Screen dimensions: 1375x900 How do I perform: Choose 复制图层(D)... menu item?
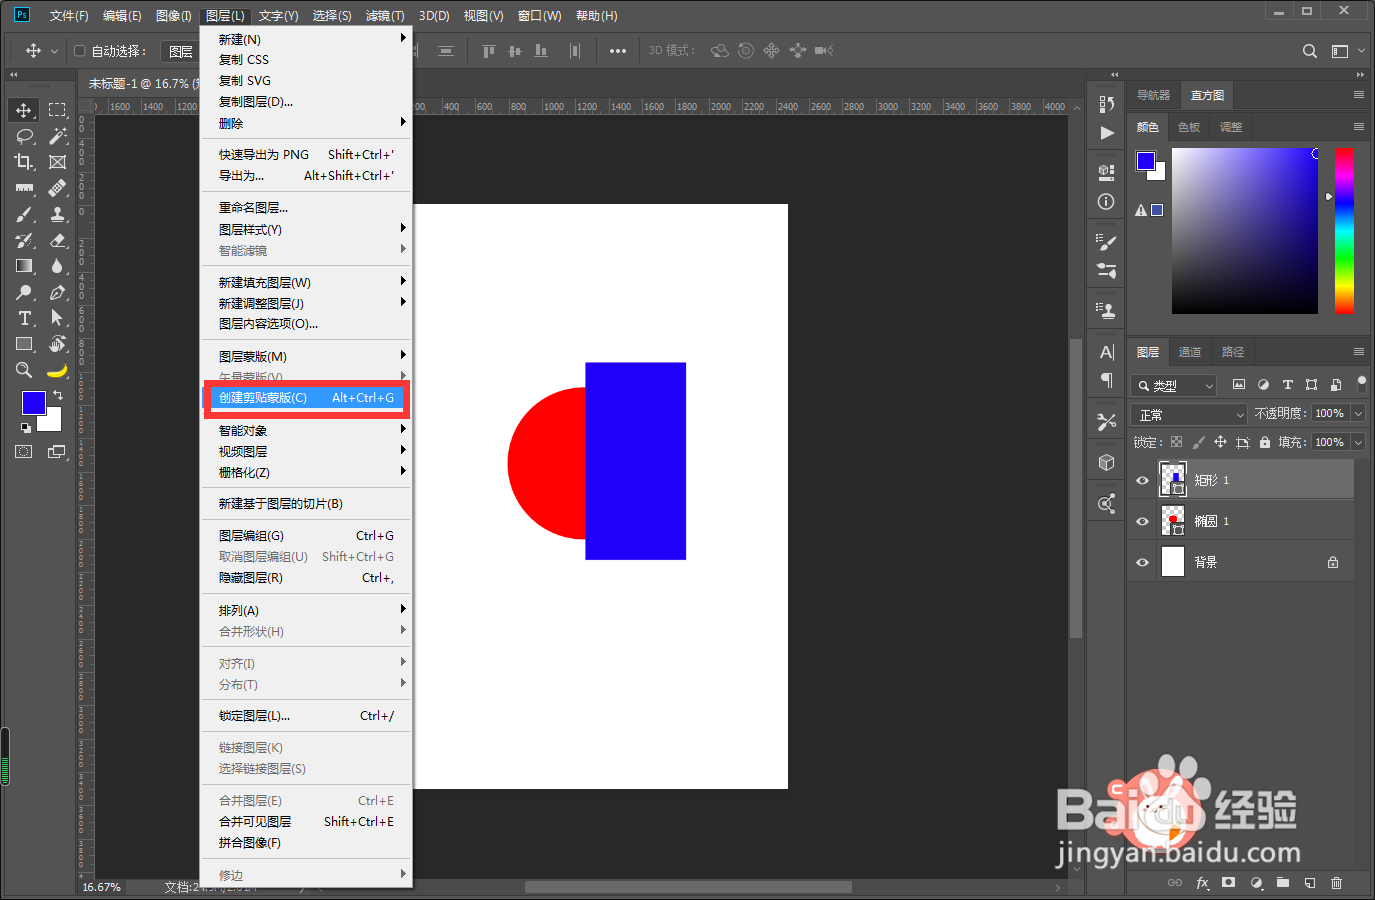point(307,102)
